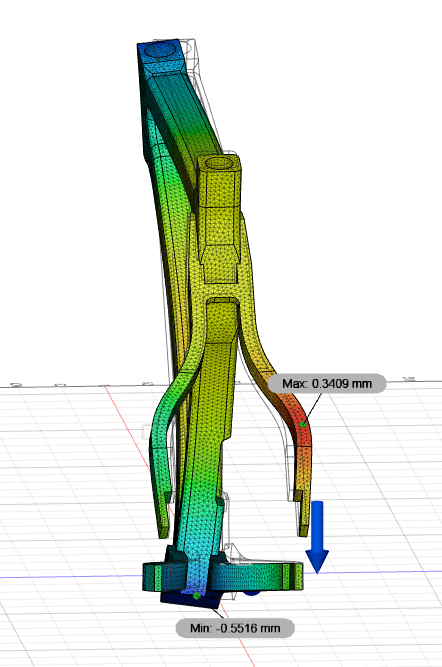Select the green min probe point marker
The width and height of the screenshot is (442, 667).
[197, 596]
